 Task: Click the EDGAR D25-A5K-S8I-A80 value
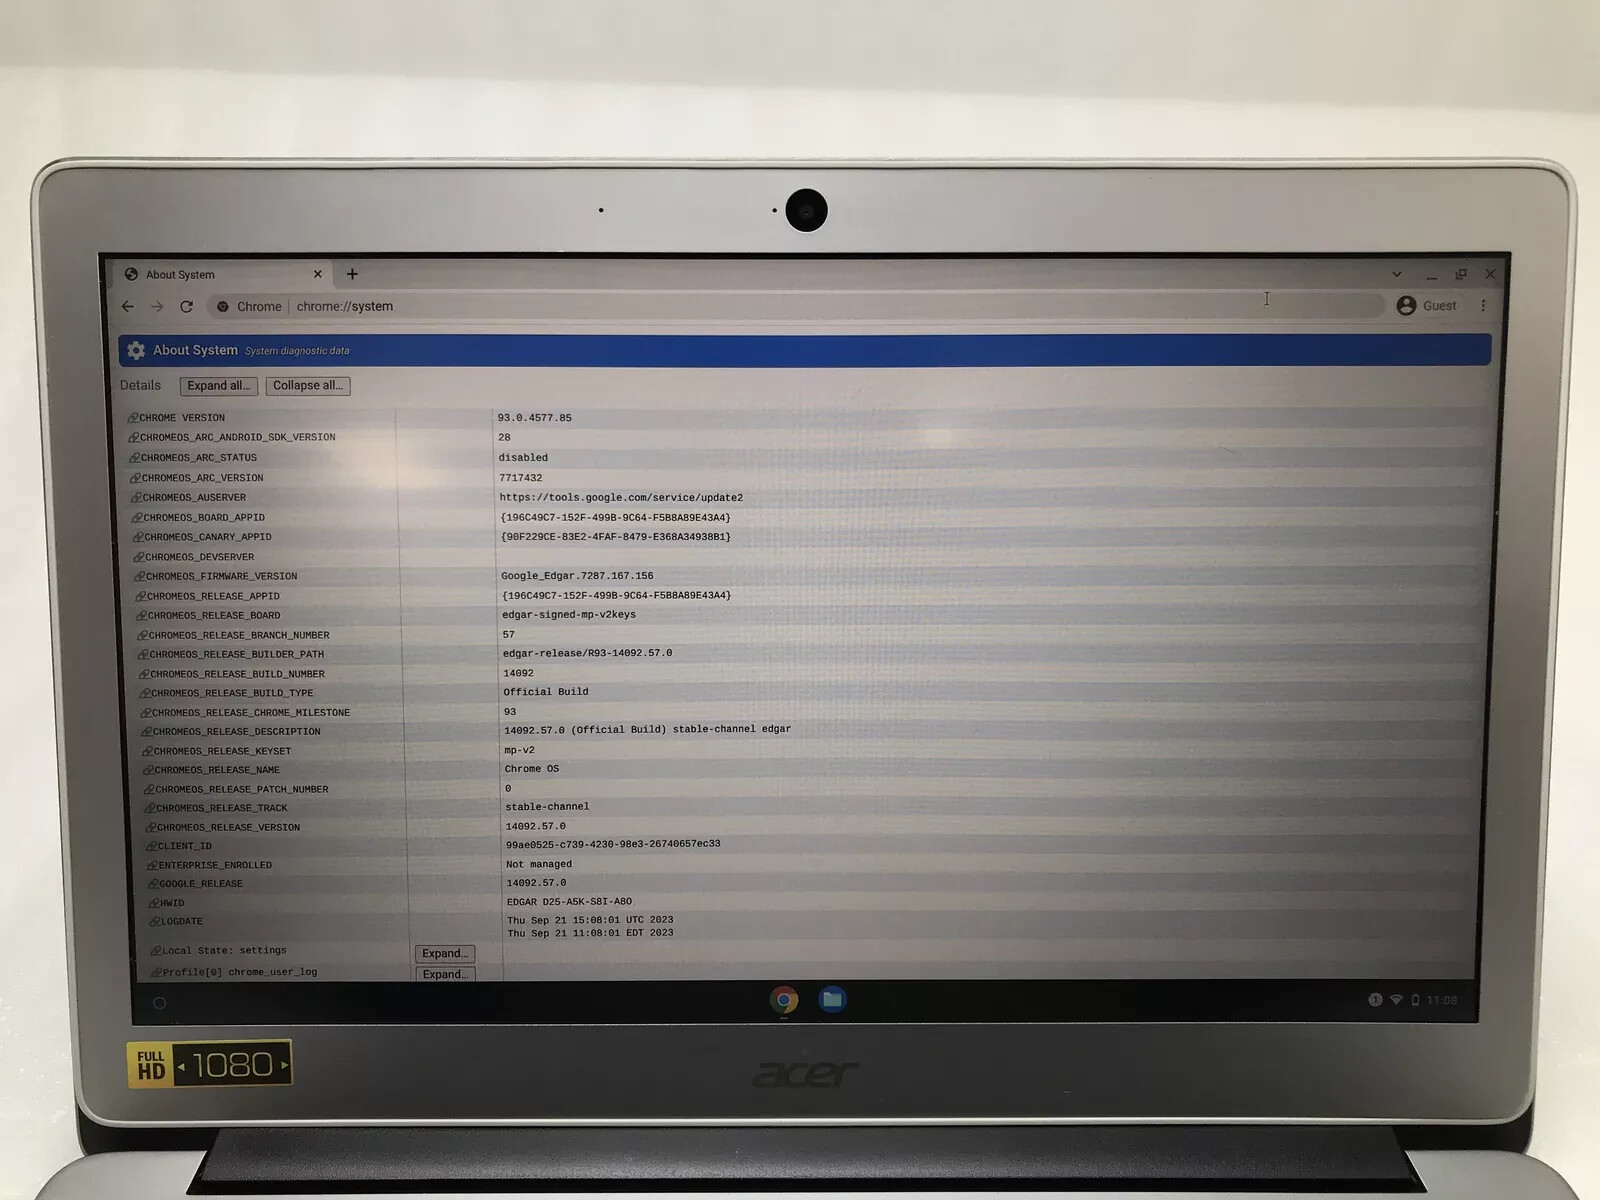click(x=569, y=902)
